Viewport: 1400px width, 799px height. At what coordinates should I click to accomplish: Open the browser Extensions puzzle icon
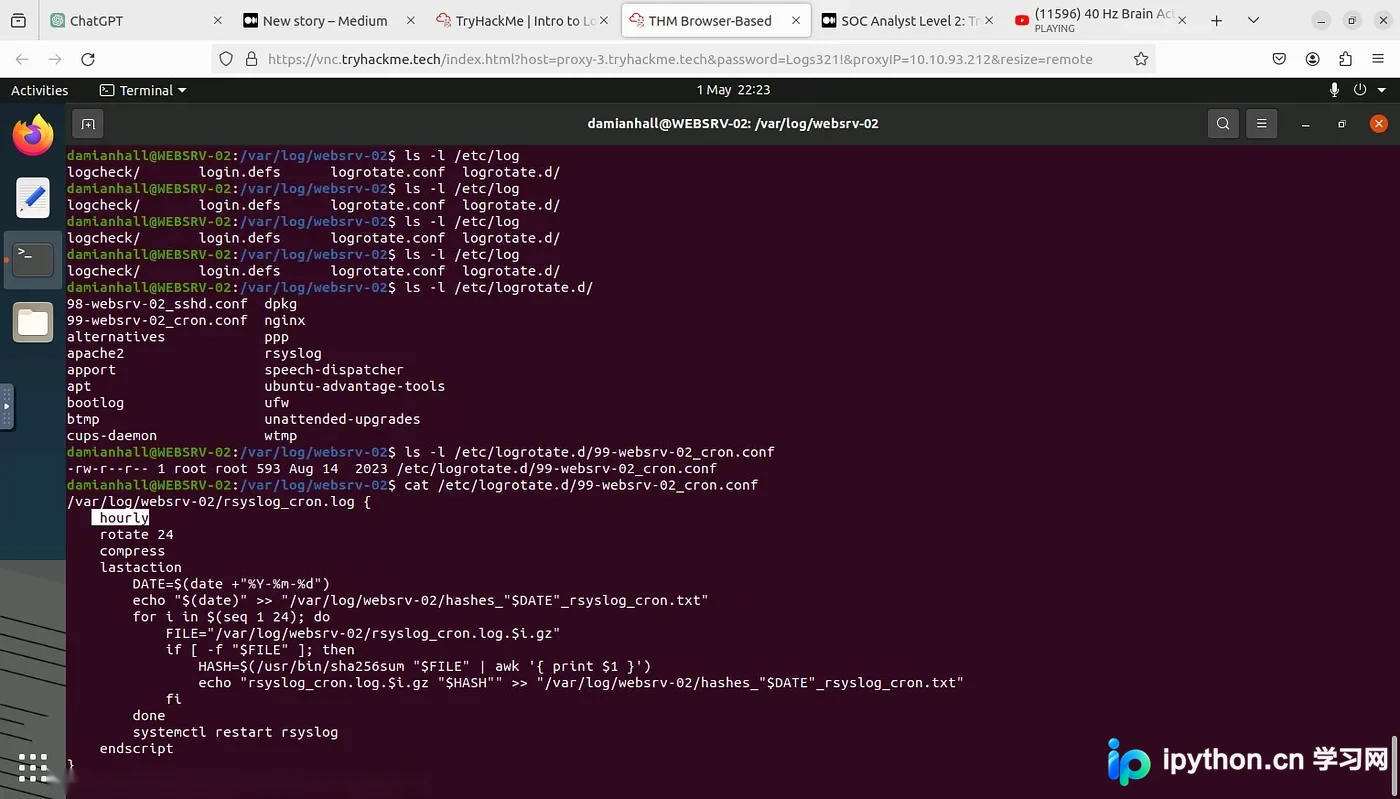tap(1346, 59)
